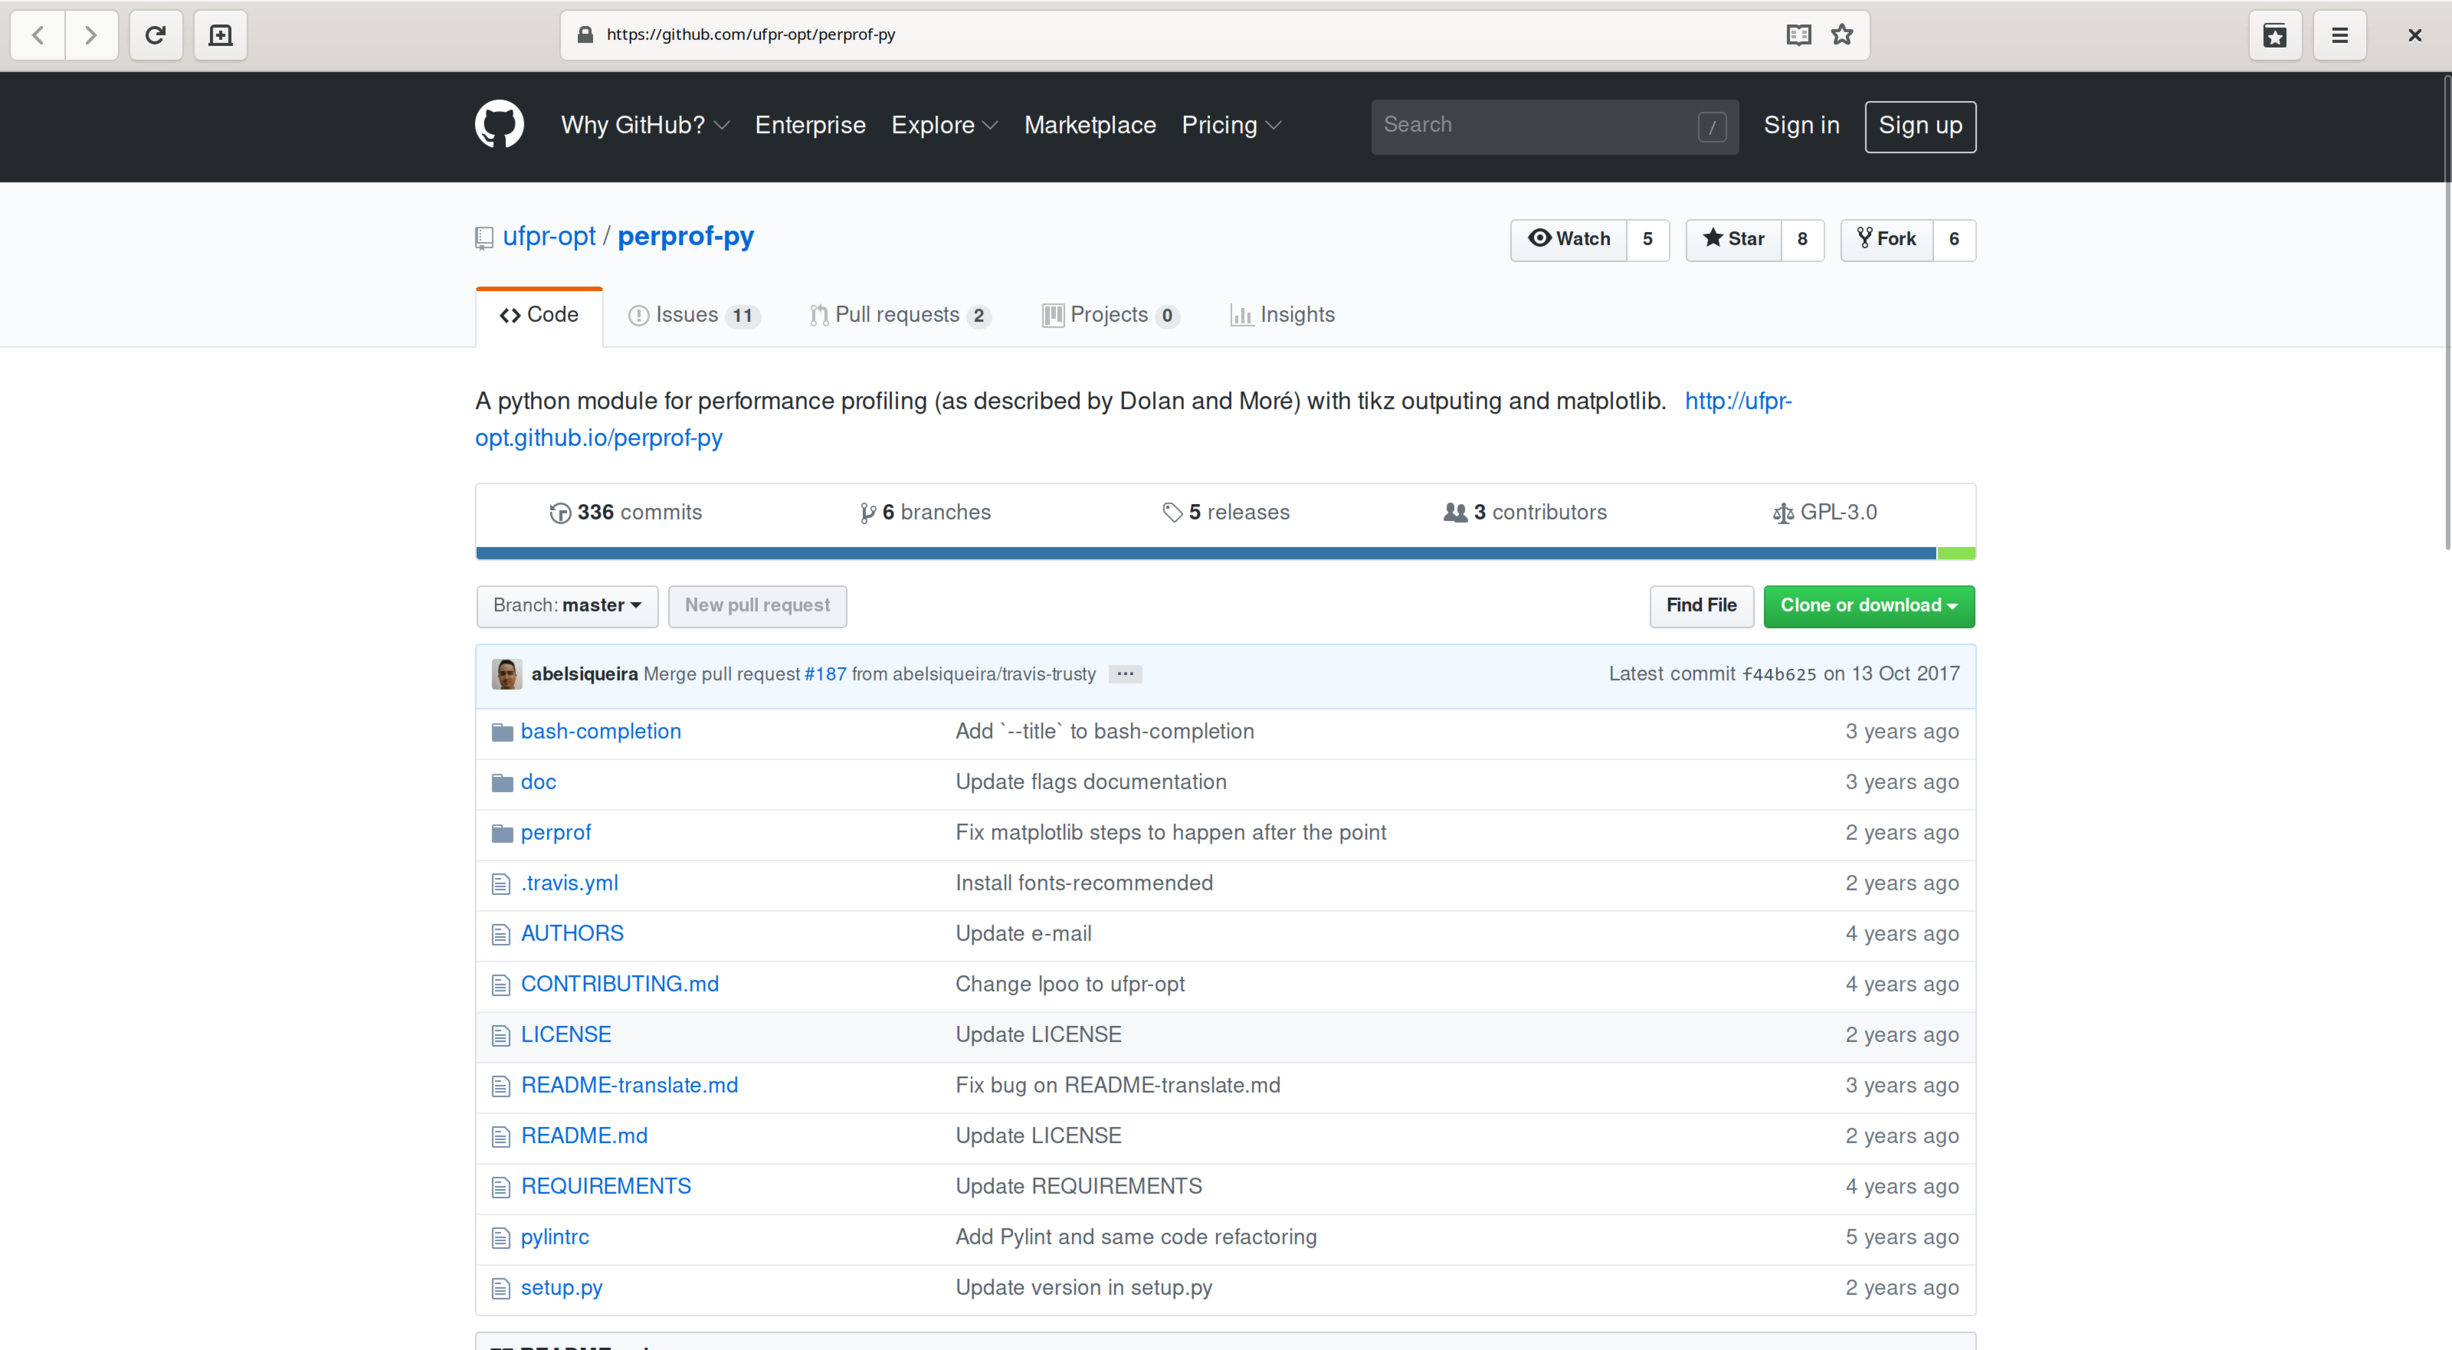Open the README.md file link
Viewport: 2452px width, 1350px height.
584,1136
